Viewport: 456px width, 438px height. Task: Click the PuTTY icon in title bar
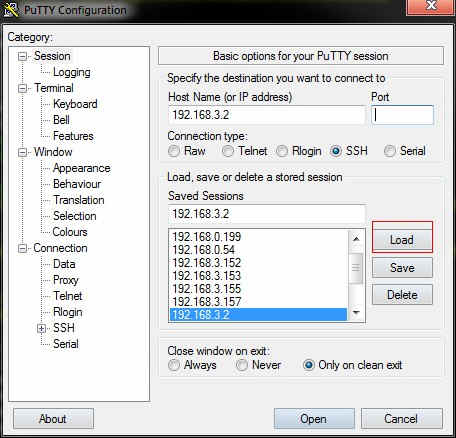click(11, 9)
